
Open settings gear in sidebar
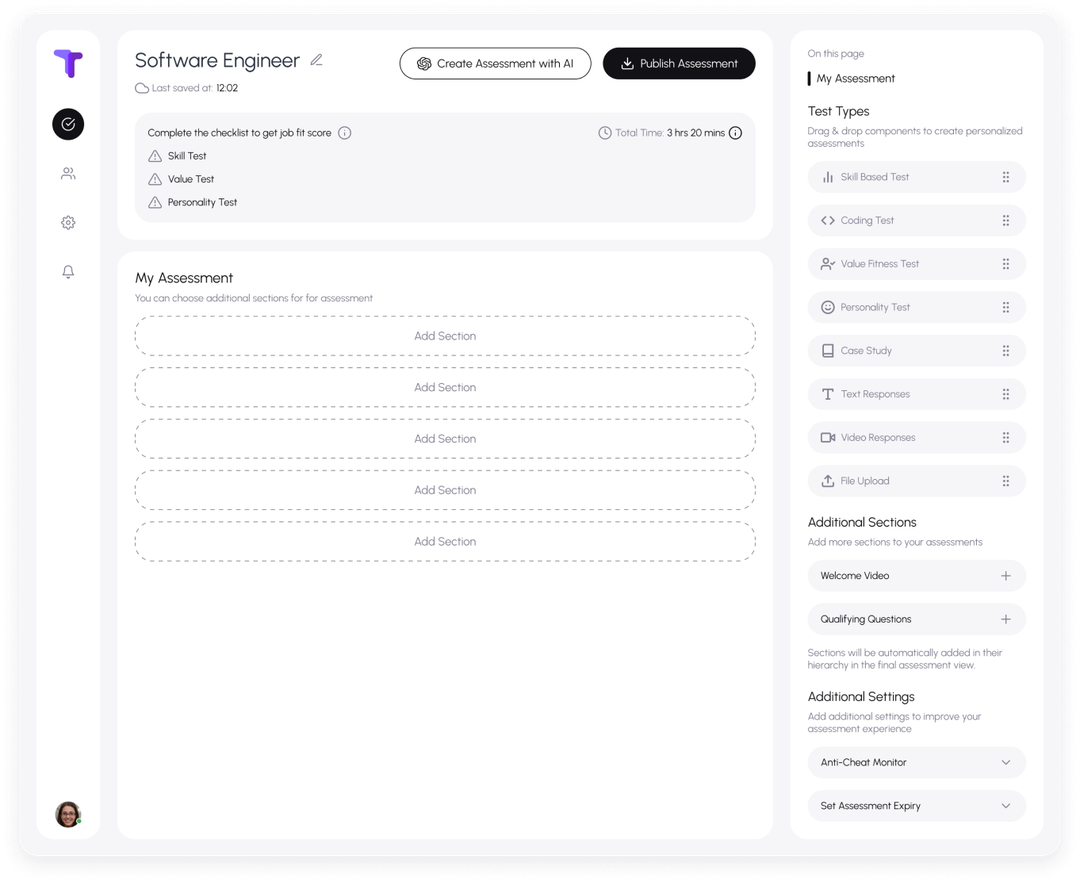[68, 222]
